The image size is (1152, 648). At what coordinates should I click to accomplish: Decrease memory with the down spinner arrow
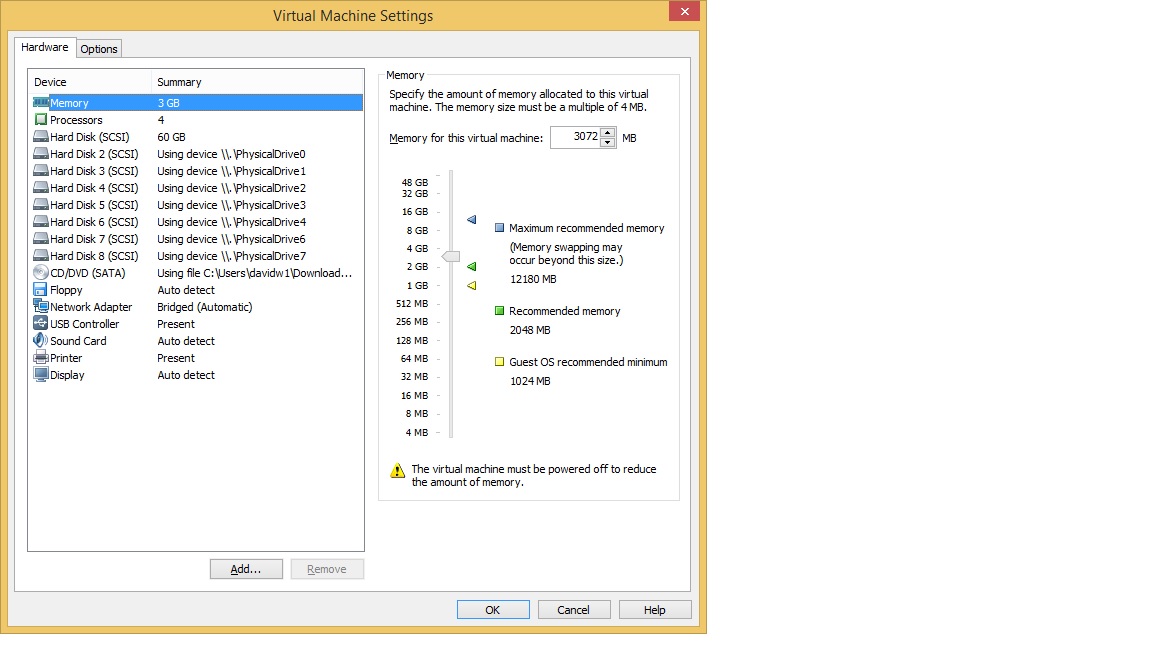(607, 143)
